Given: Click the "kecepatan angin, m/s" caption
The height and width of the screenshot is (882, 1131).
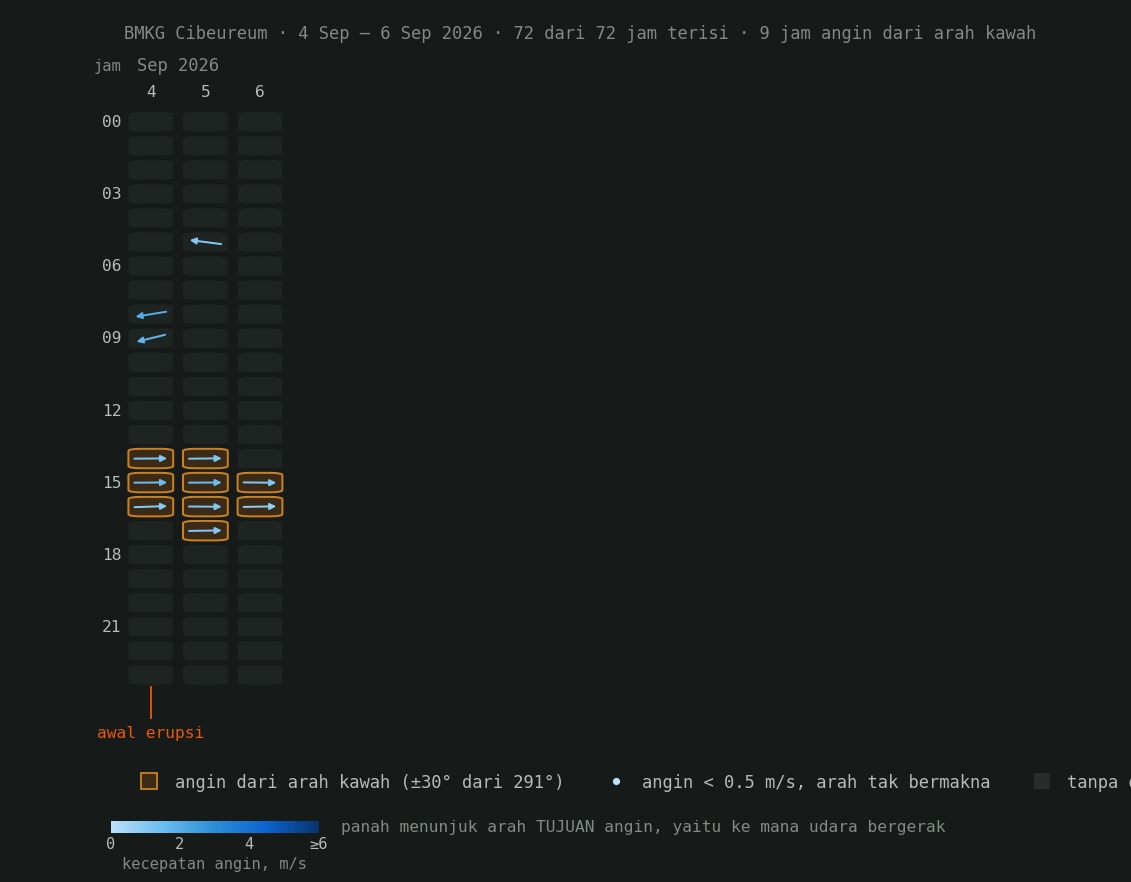Looking at the screenshot, I should pyautogui.click(x=214, y=863).
